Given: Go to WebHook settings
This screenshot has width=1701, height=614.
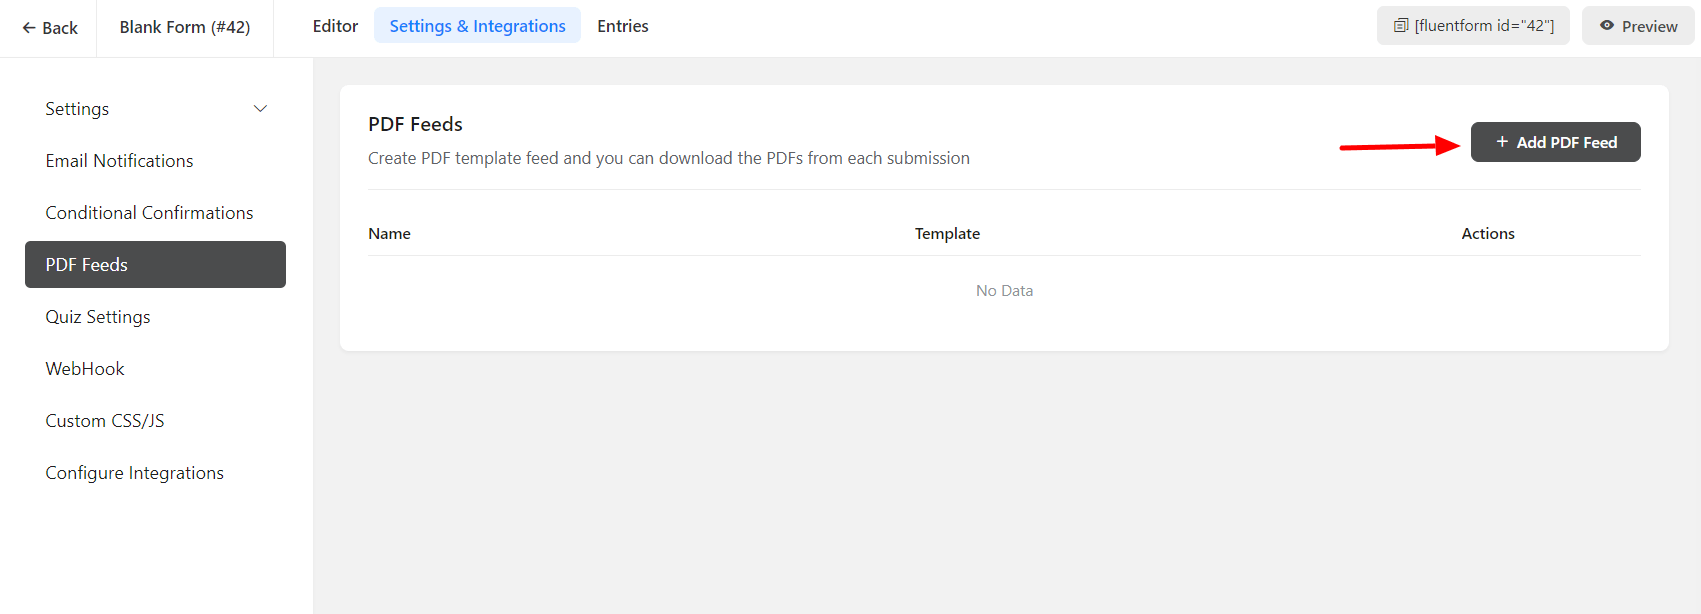Looking at the screenshot, I should click(x=85, y=369).
